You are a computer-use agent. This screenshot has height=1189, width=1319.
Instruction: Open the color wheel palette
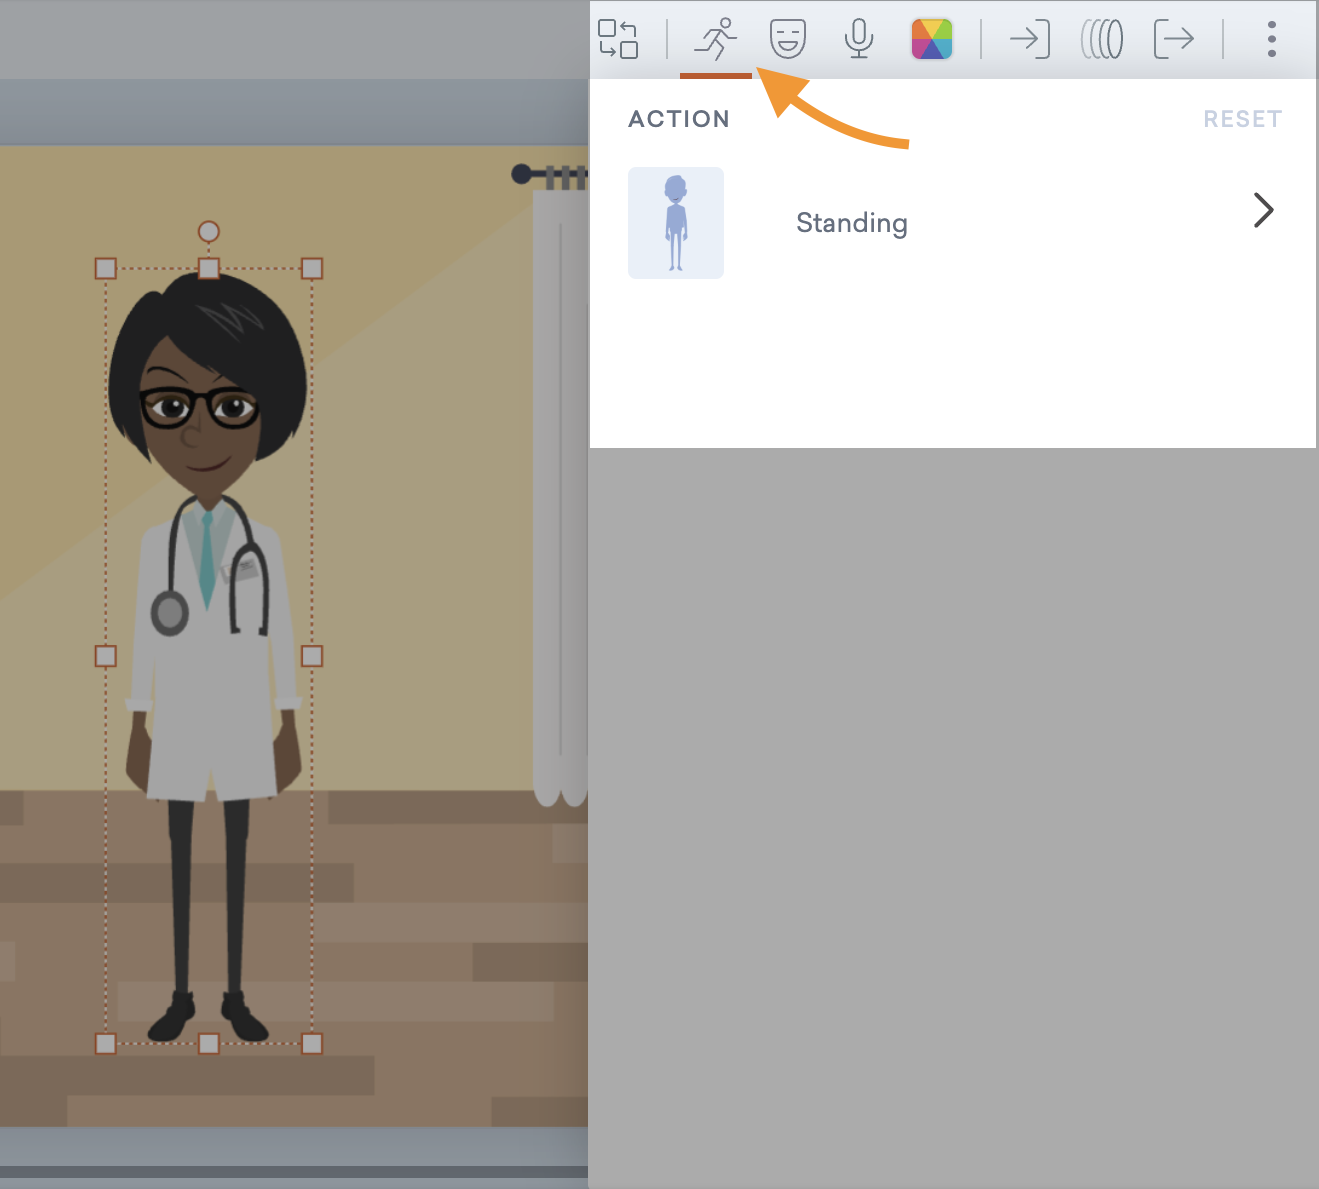point(931,40)
